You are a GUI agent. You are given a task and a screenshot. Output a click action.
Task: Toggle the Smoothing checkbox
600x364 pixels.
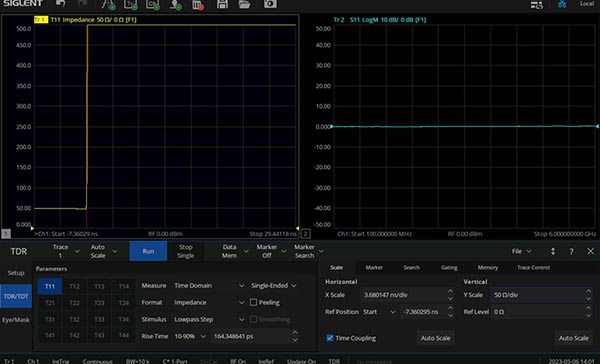tap(253, 319)
